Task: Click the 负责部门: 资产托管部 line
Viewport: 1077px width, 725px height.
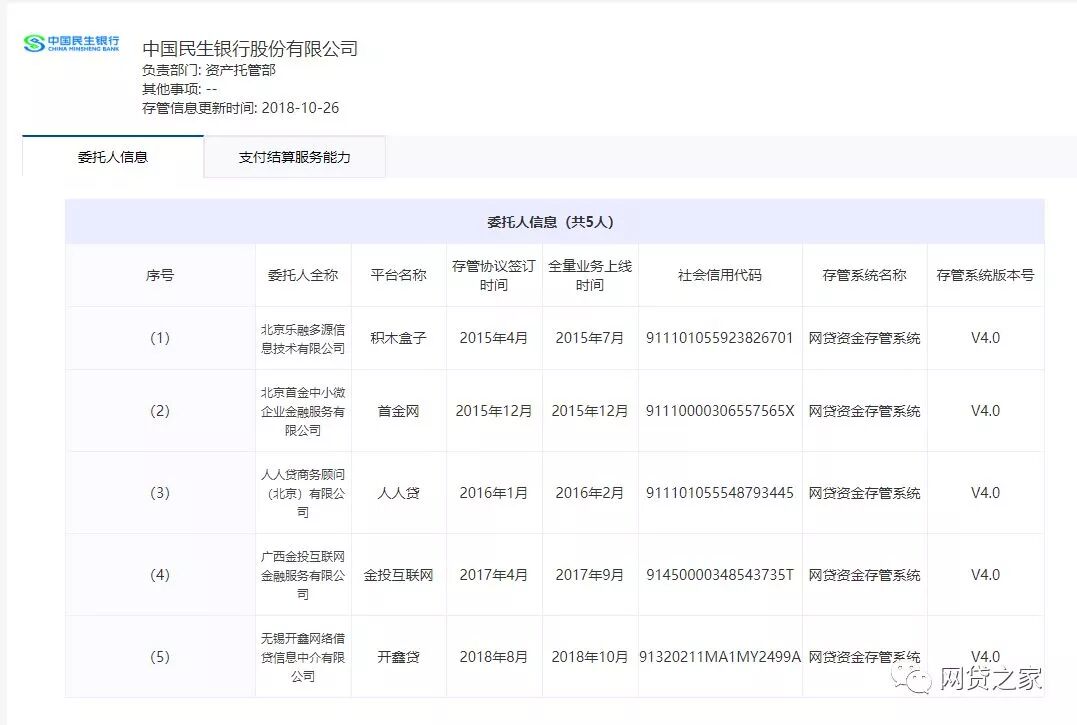Action: (209, 70)
